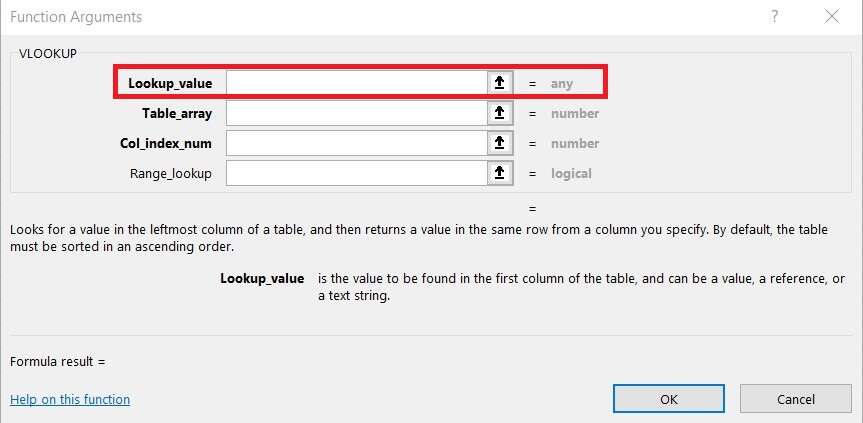Click the Table_array range selector arrow icon
Screen dimensions: 863x423
[x=499, y=113]
